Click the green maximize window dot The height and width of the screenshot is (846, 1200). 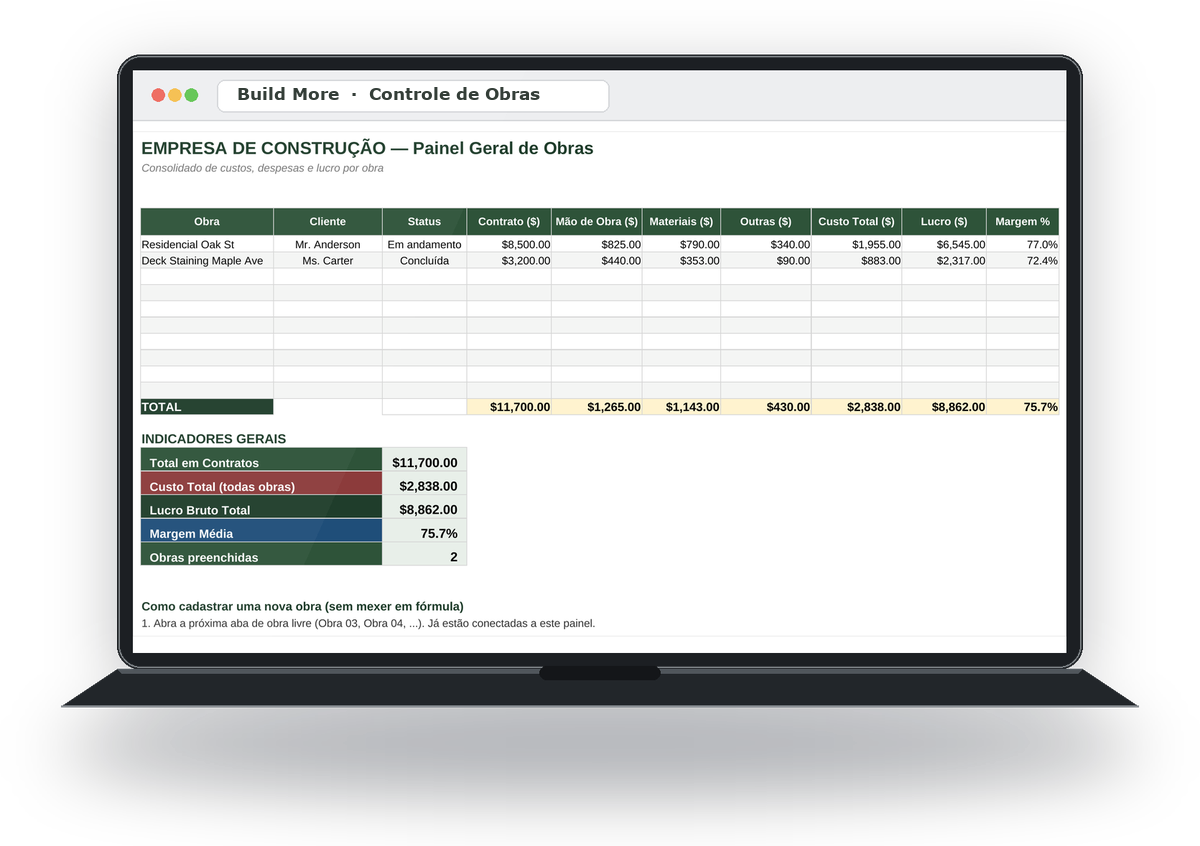click(x=191, y=95)
